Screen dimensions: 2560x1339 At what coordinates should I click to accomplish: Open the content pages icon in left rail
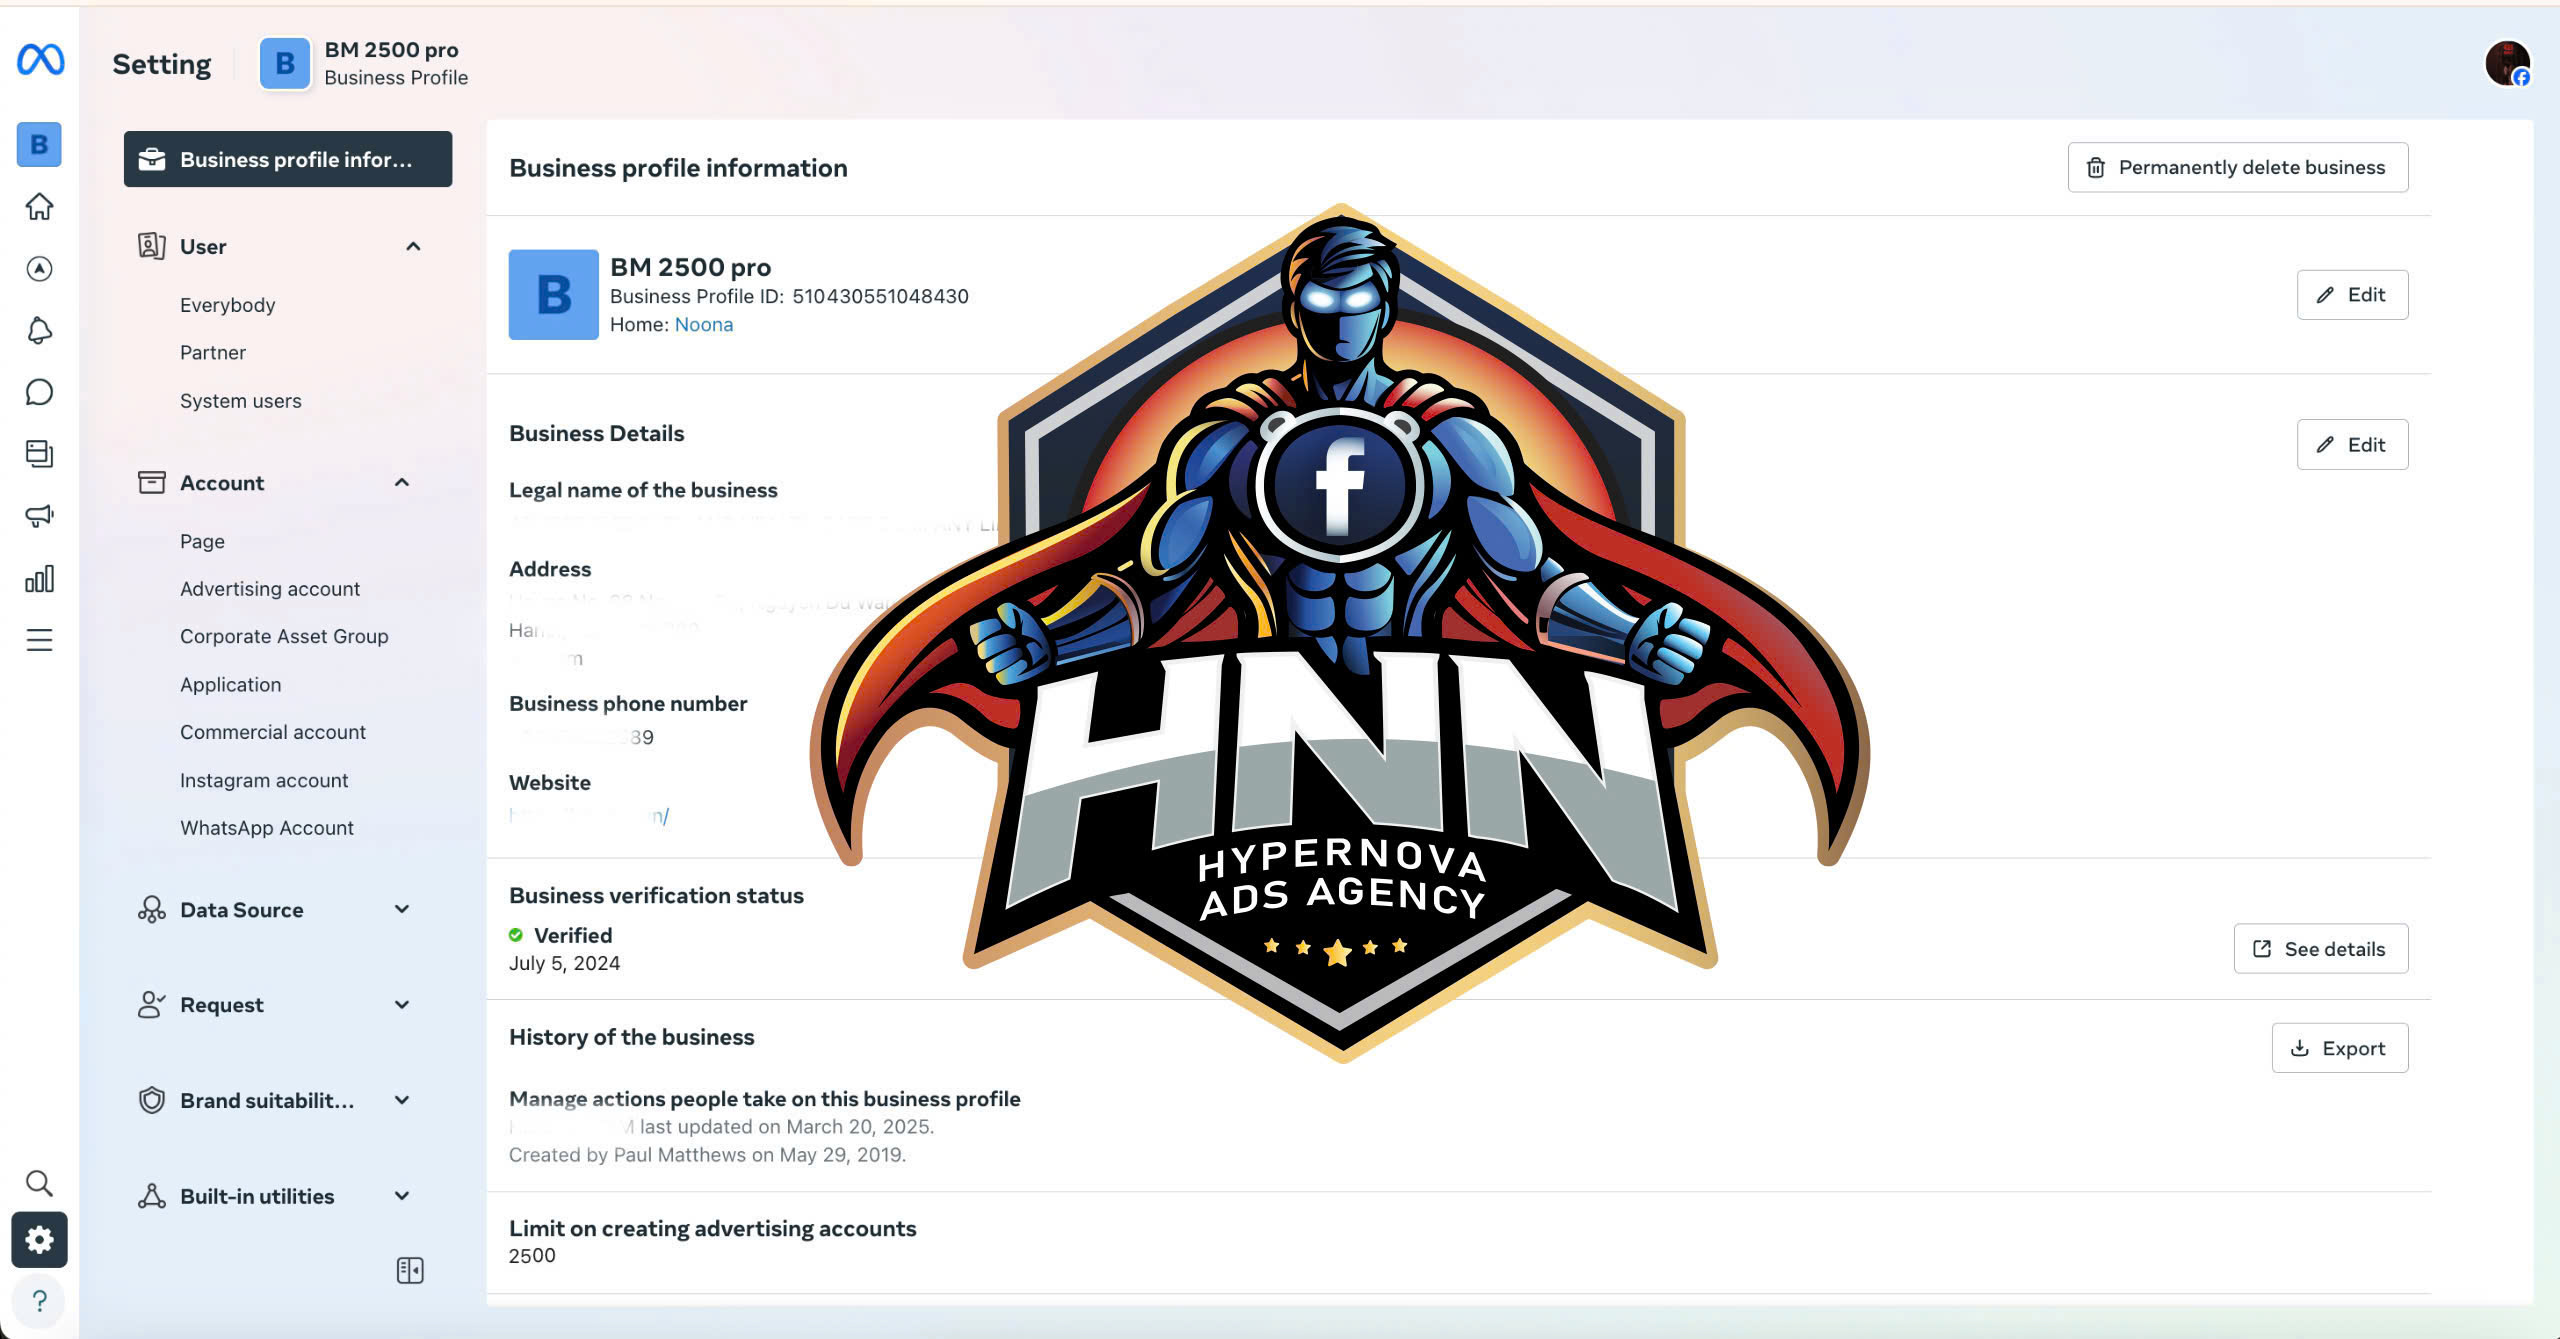point(39,454)
